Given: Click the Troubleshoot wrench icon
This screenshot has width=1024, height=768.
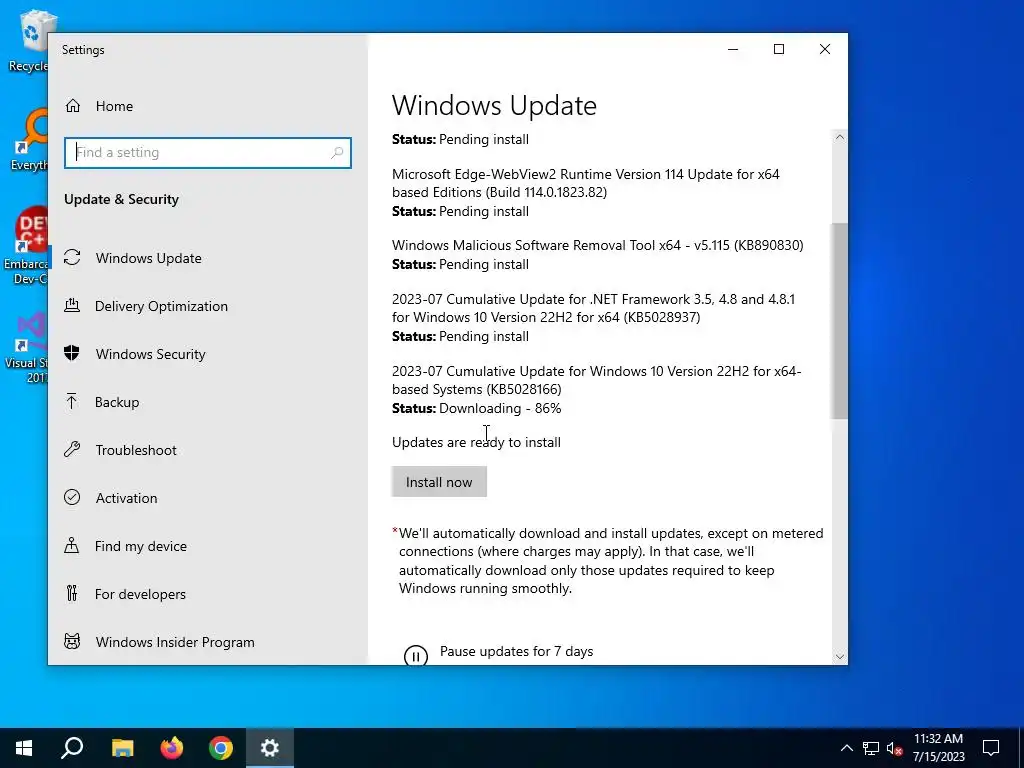Looking at the screenshot, I should pyautogui.click(x=72, y=449).
